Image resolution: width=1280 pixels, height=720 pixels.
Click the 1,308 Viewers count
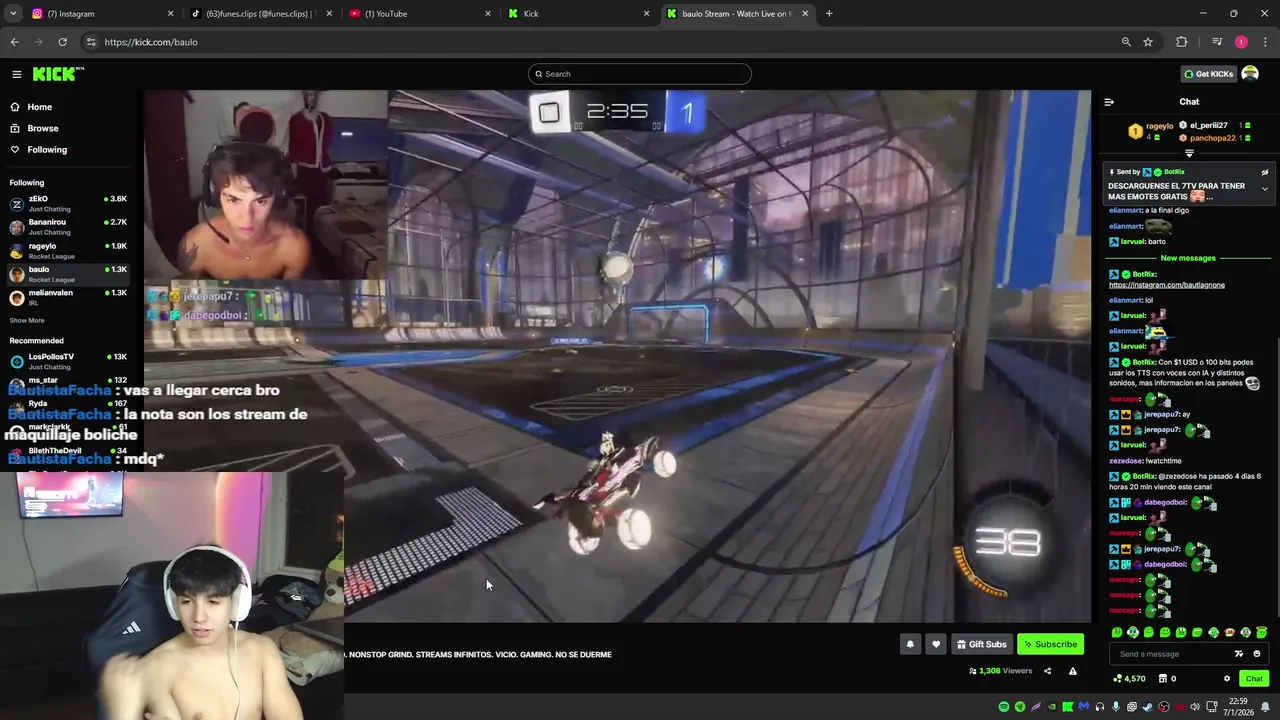pyautogui.click(x=1001, y=671)
